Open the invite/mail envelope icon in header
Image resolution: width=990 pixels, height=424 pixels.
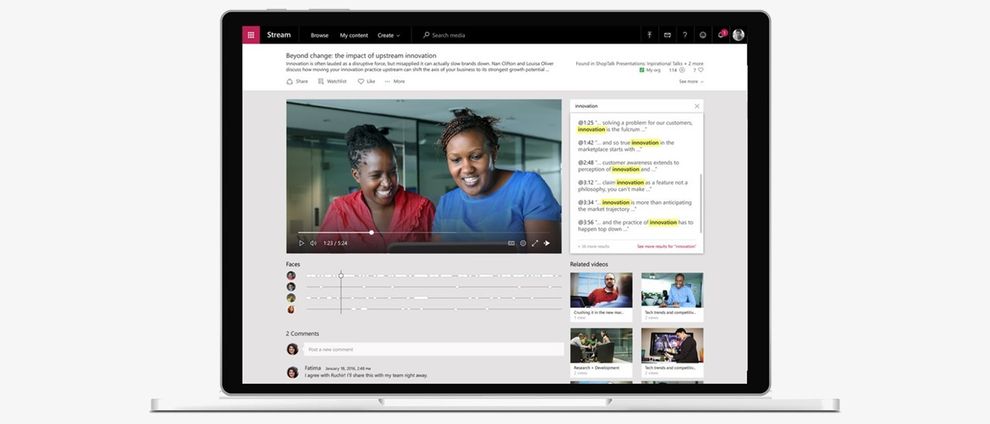tap(667, 35)
